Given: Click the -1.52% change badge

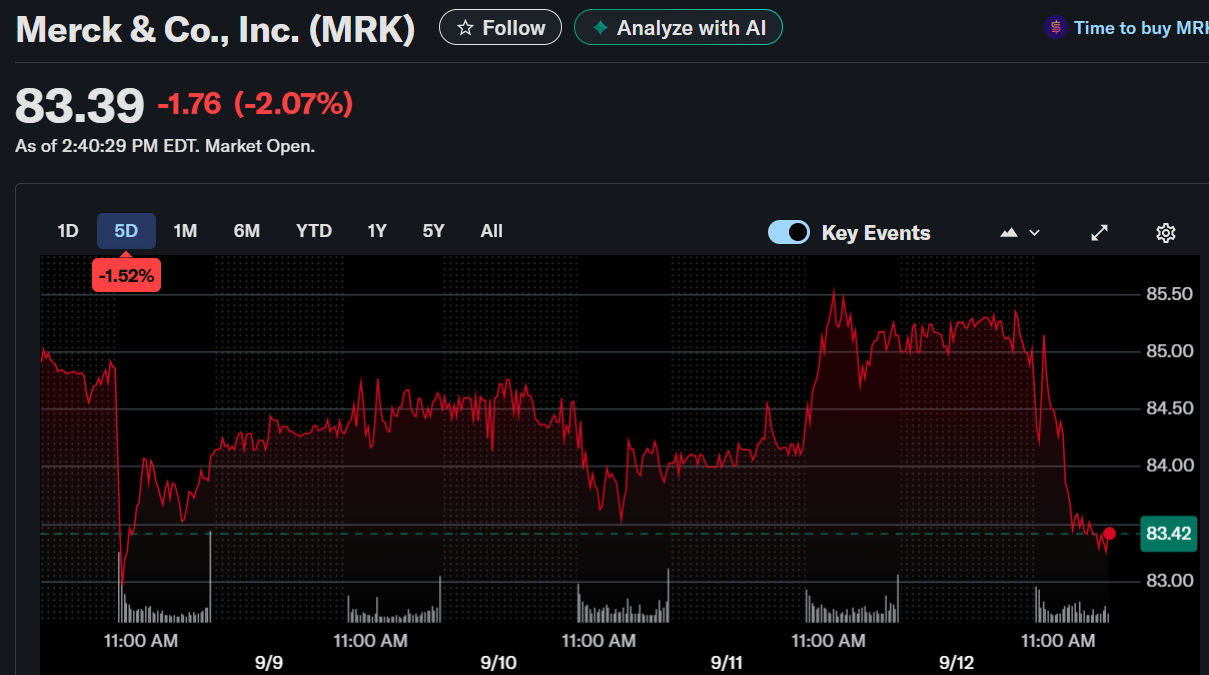Looking at the screenshot, I should point(126,275).
